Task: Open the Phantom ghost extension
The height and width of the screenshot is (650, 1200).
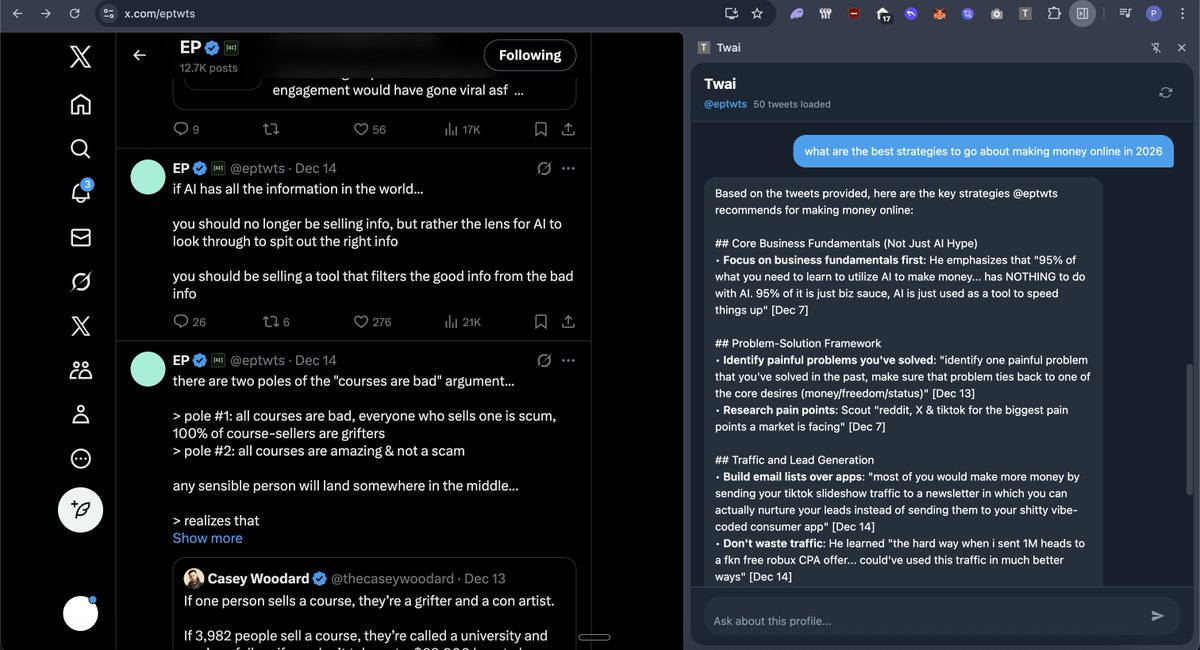Action: [x=797, y=14]
